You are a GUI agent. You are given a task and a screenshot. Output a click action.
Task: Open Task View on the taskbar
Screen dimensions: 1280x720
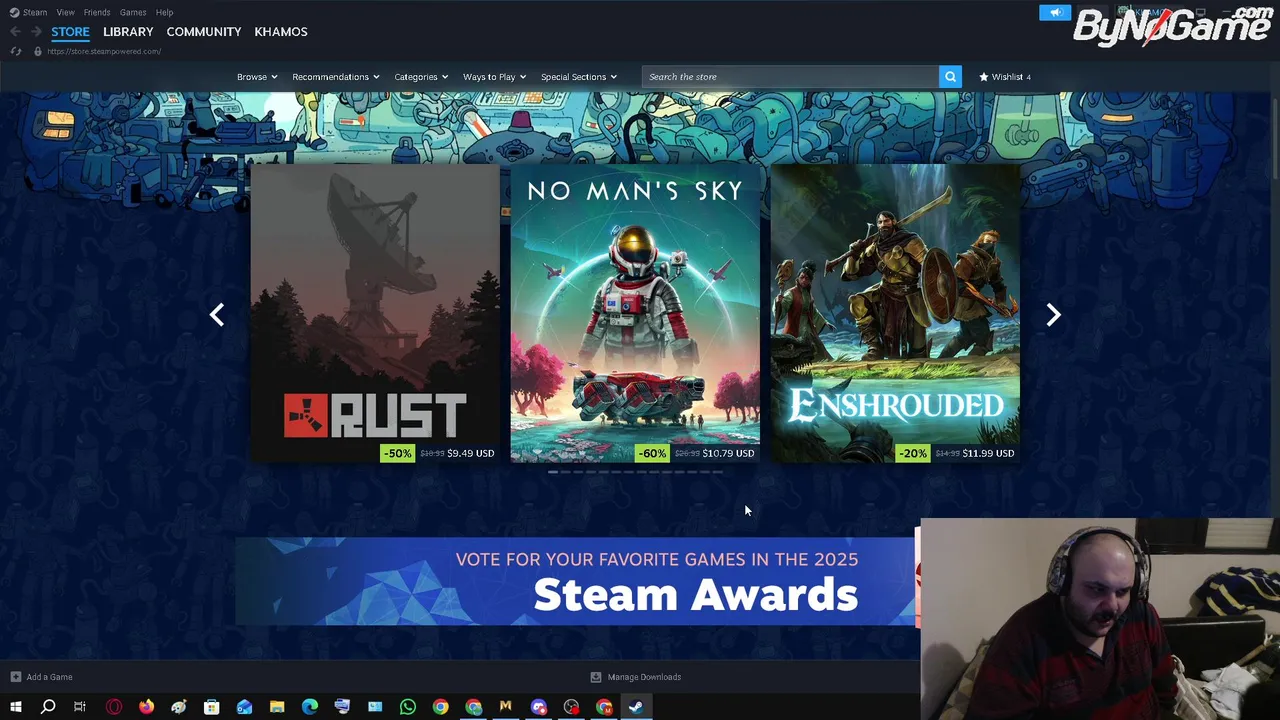80,707
